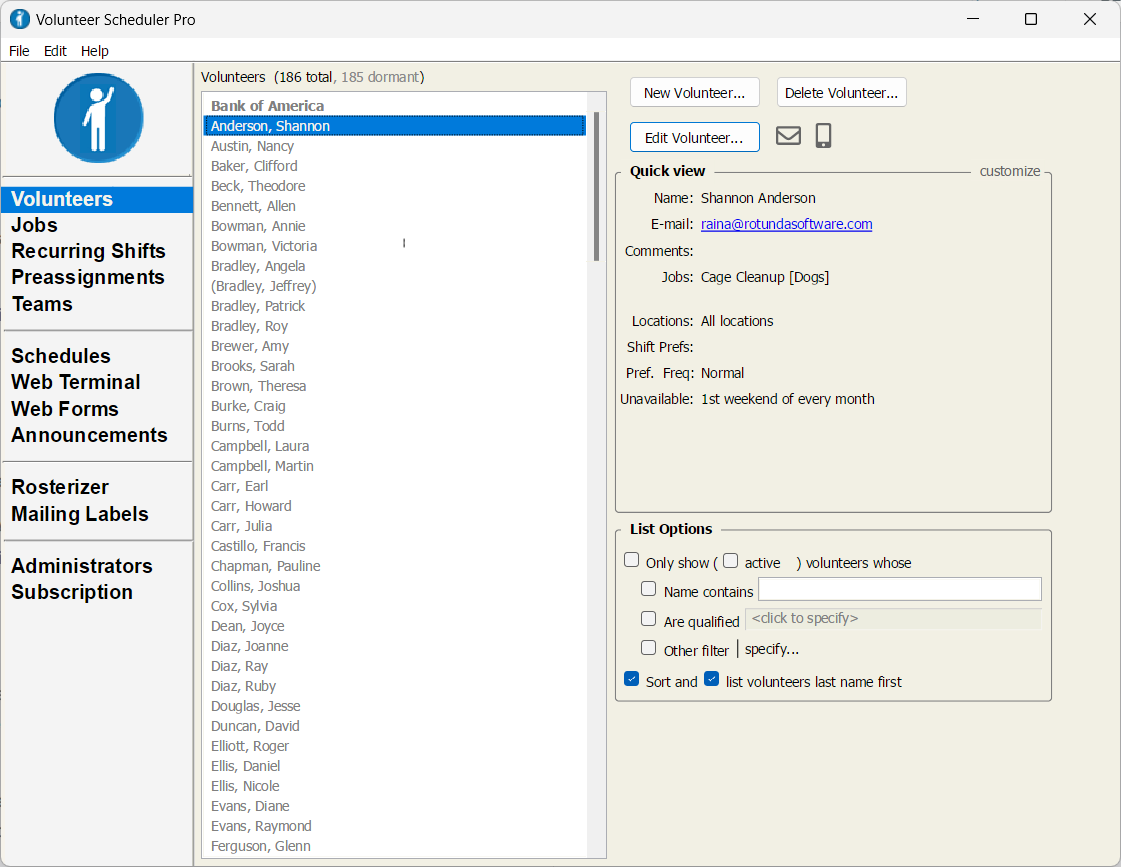The width and height of the screenshot is (1121, 867).
Task: Uncheck list volunteers last name first
Action: [x=711, y=678]
